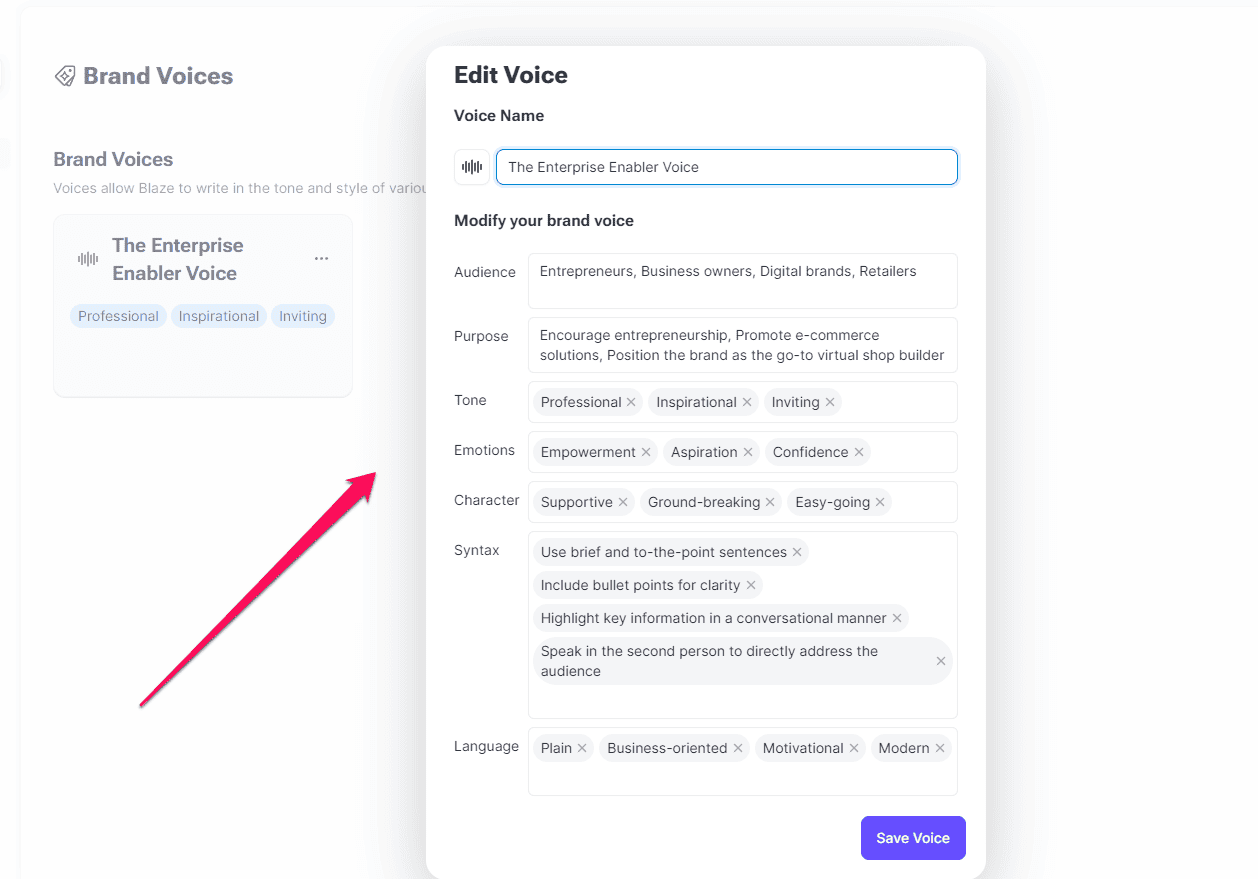The height and width of the screenshot is (879, 1258).
Task: Delete the Business-oriented language tag
Action: pyautogui.click(x=738, y=748)
